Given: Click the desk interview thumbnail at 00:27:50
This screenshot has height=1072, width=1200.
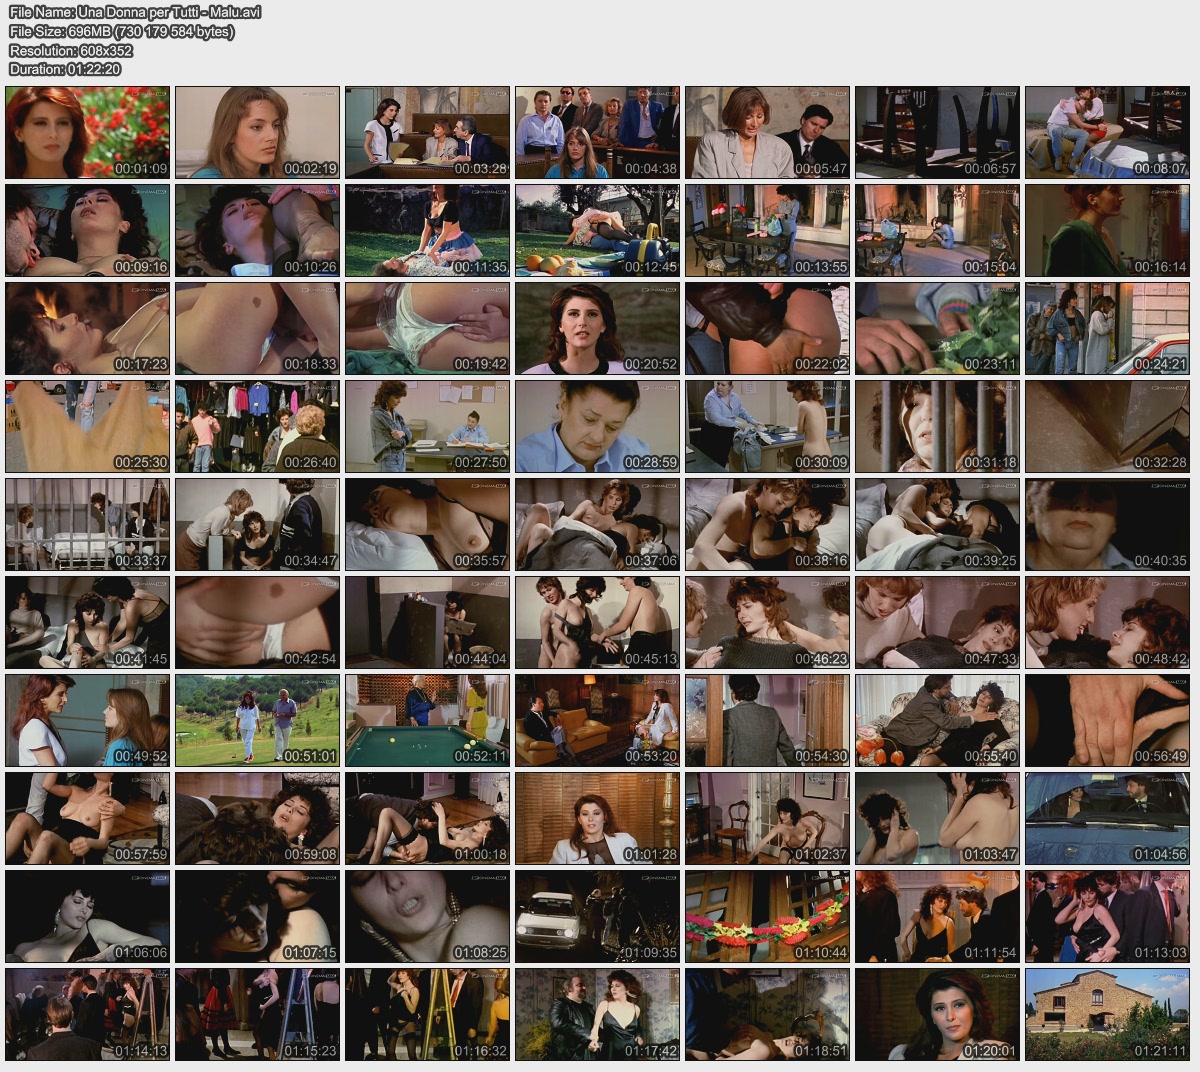Looking at the screenshot, I should coord(427,426).
